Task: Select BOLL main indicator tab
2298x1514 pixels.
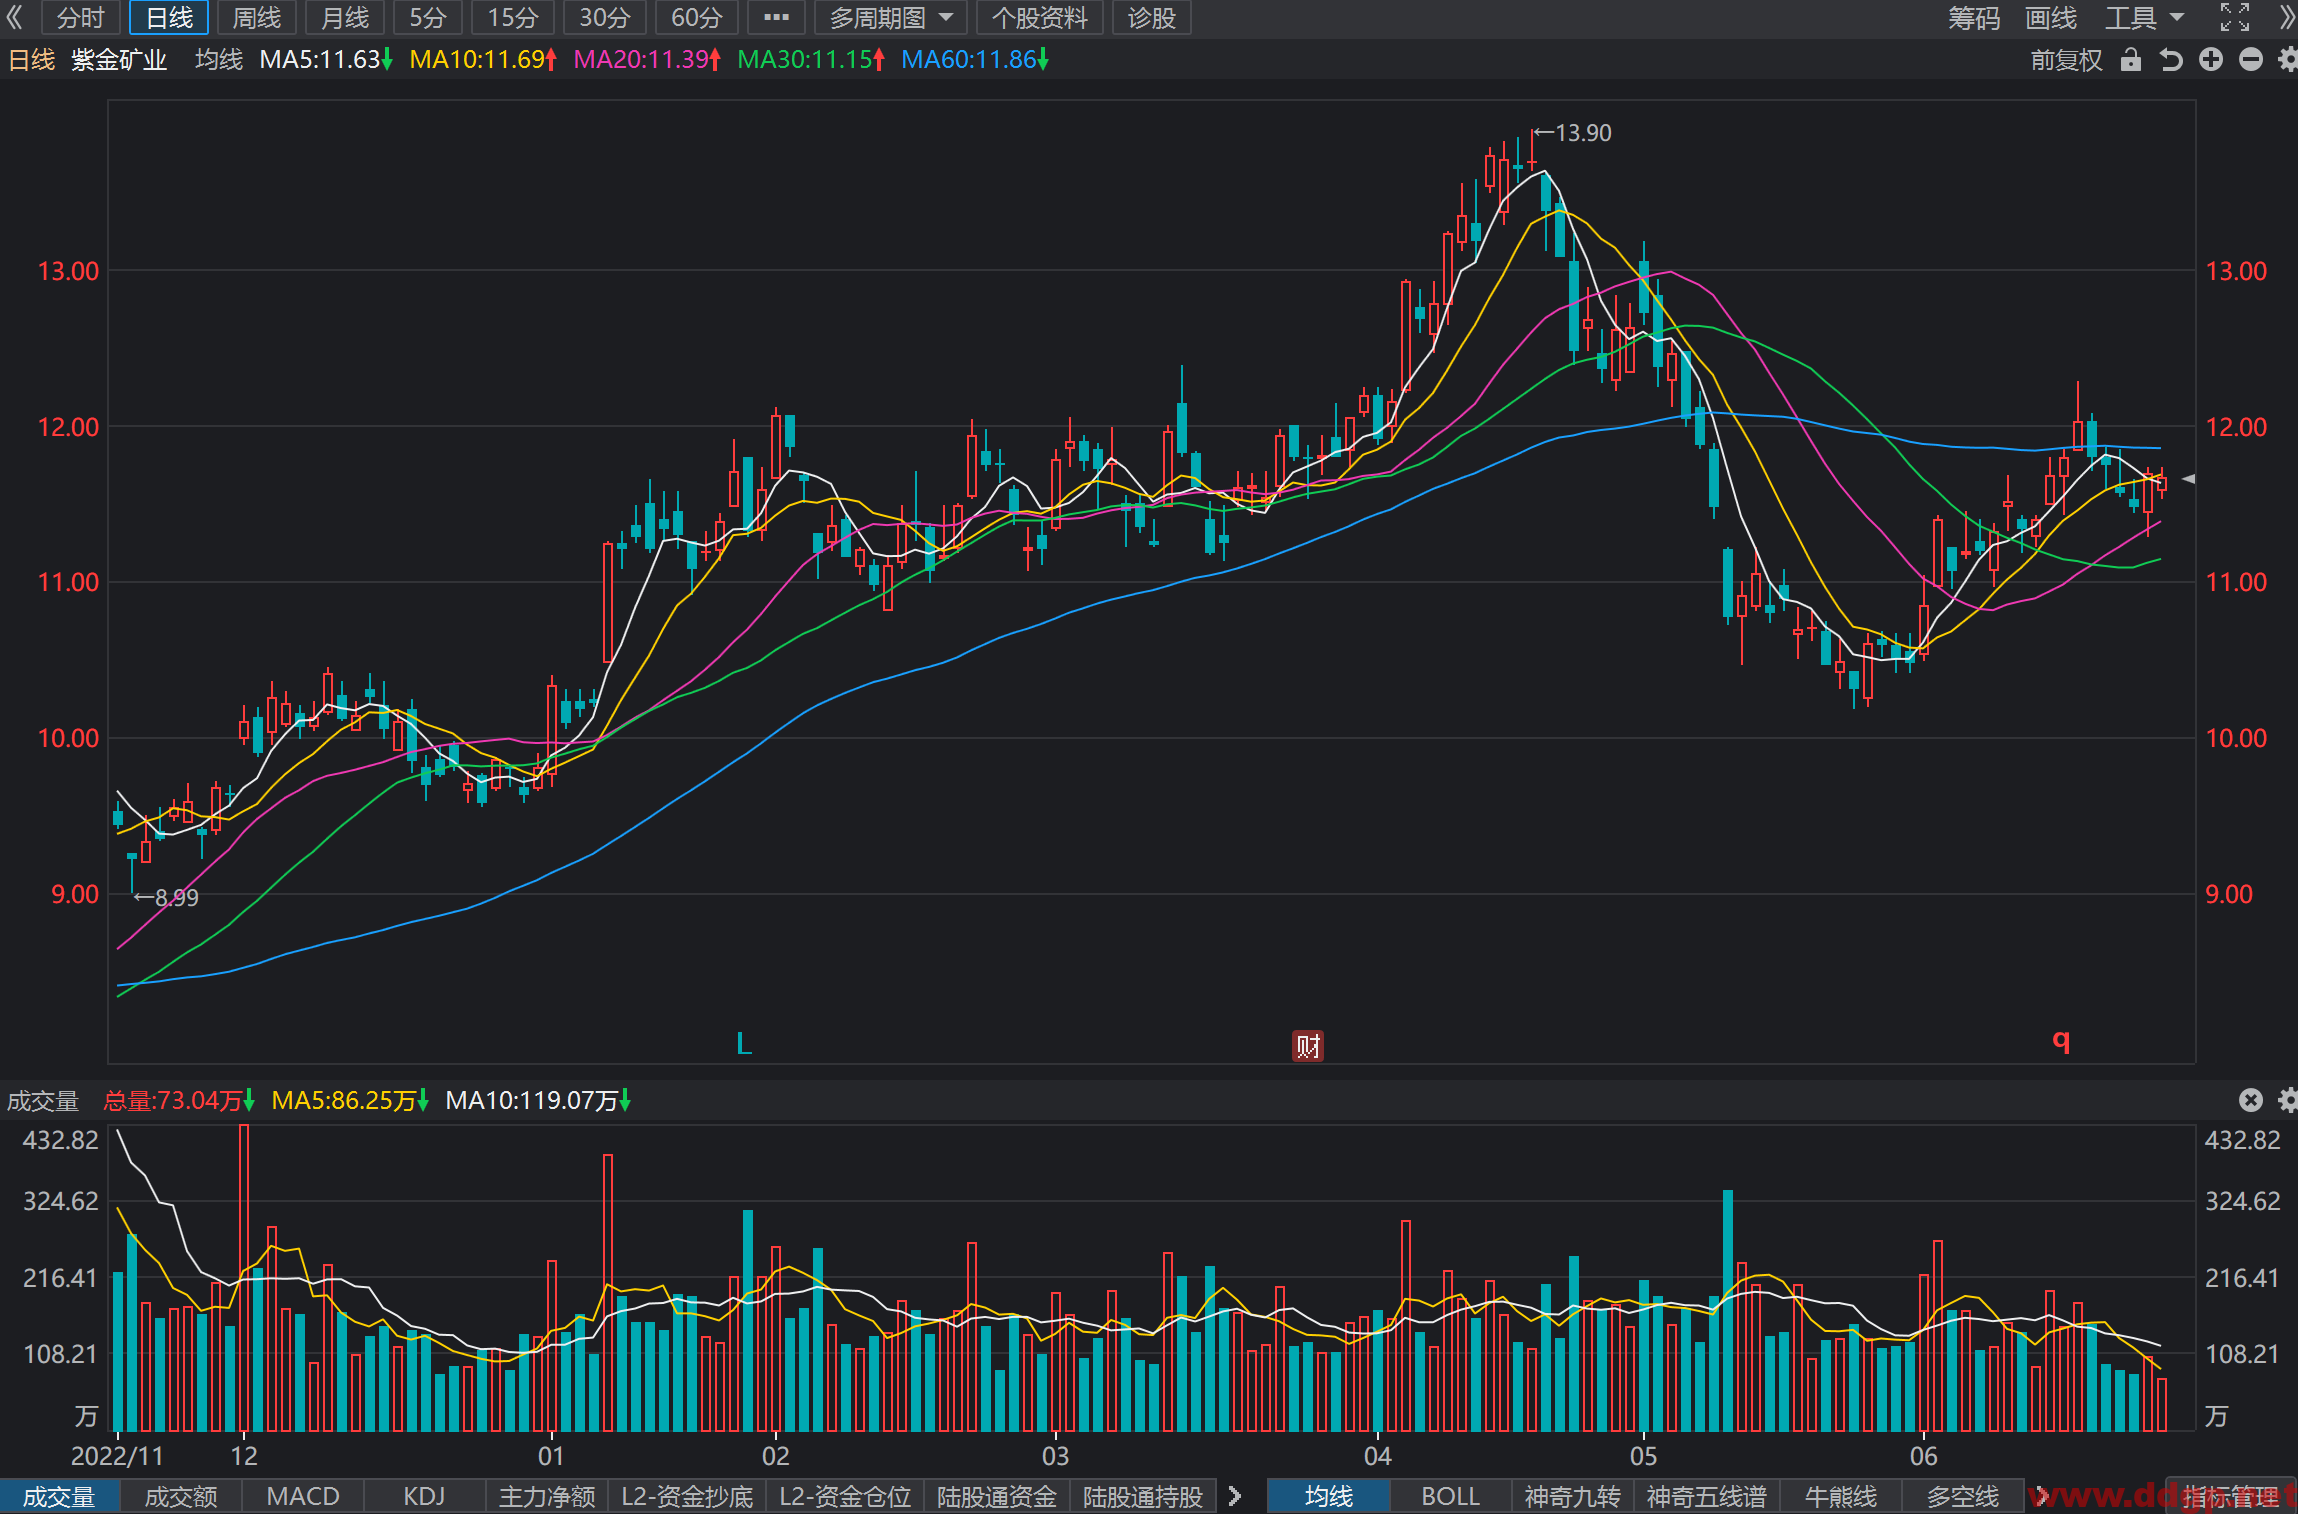Action: 1450,1496
